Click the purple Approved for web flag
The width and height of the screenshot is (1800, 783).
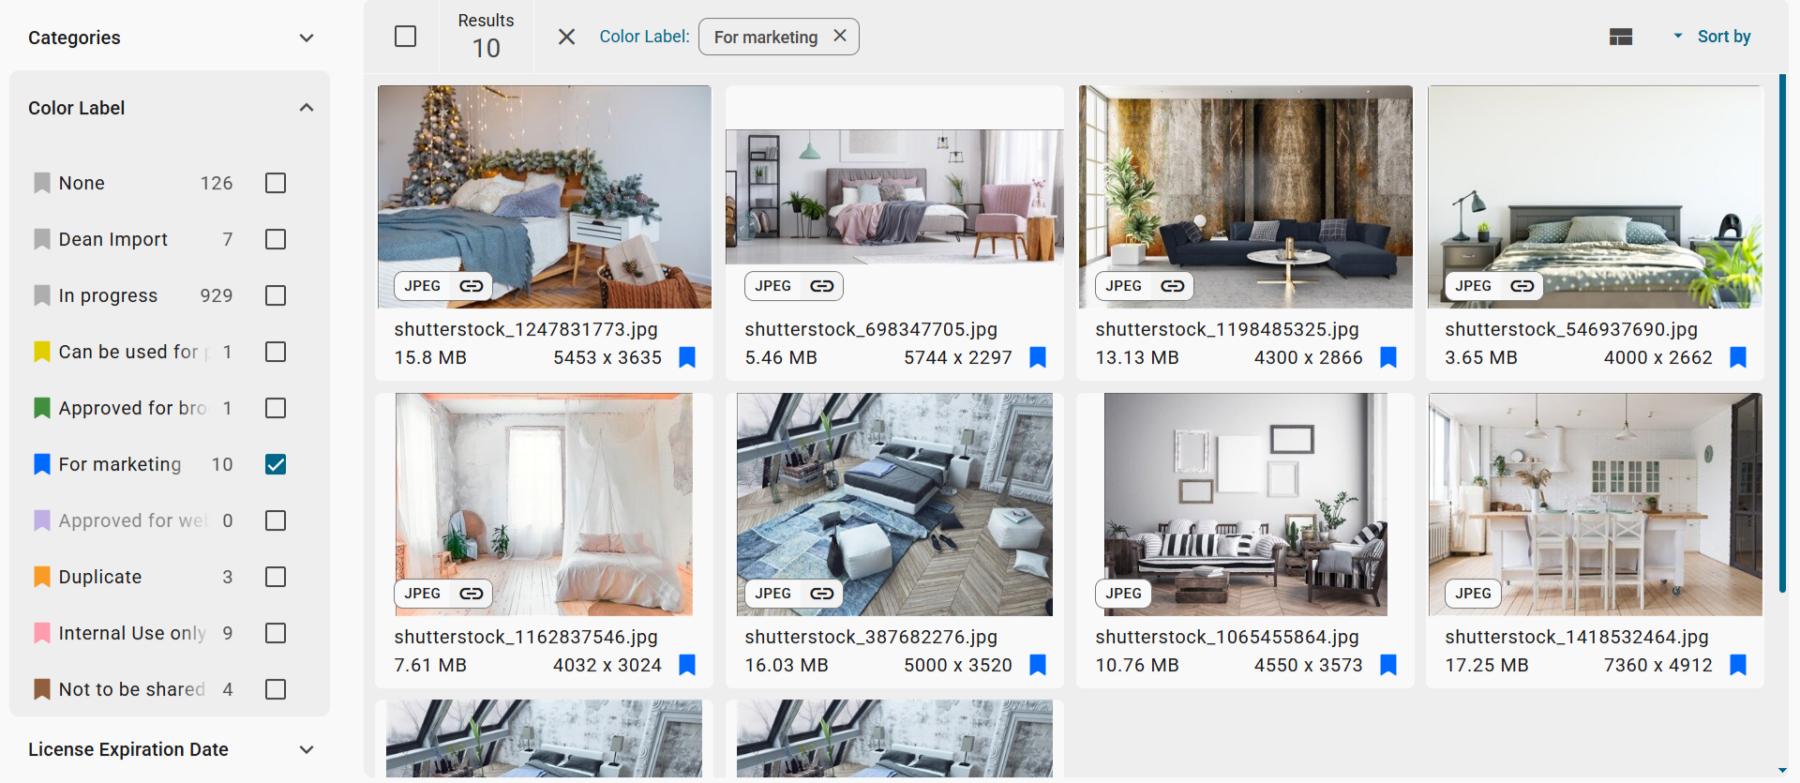click(42, 521)
